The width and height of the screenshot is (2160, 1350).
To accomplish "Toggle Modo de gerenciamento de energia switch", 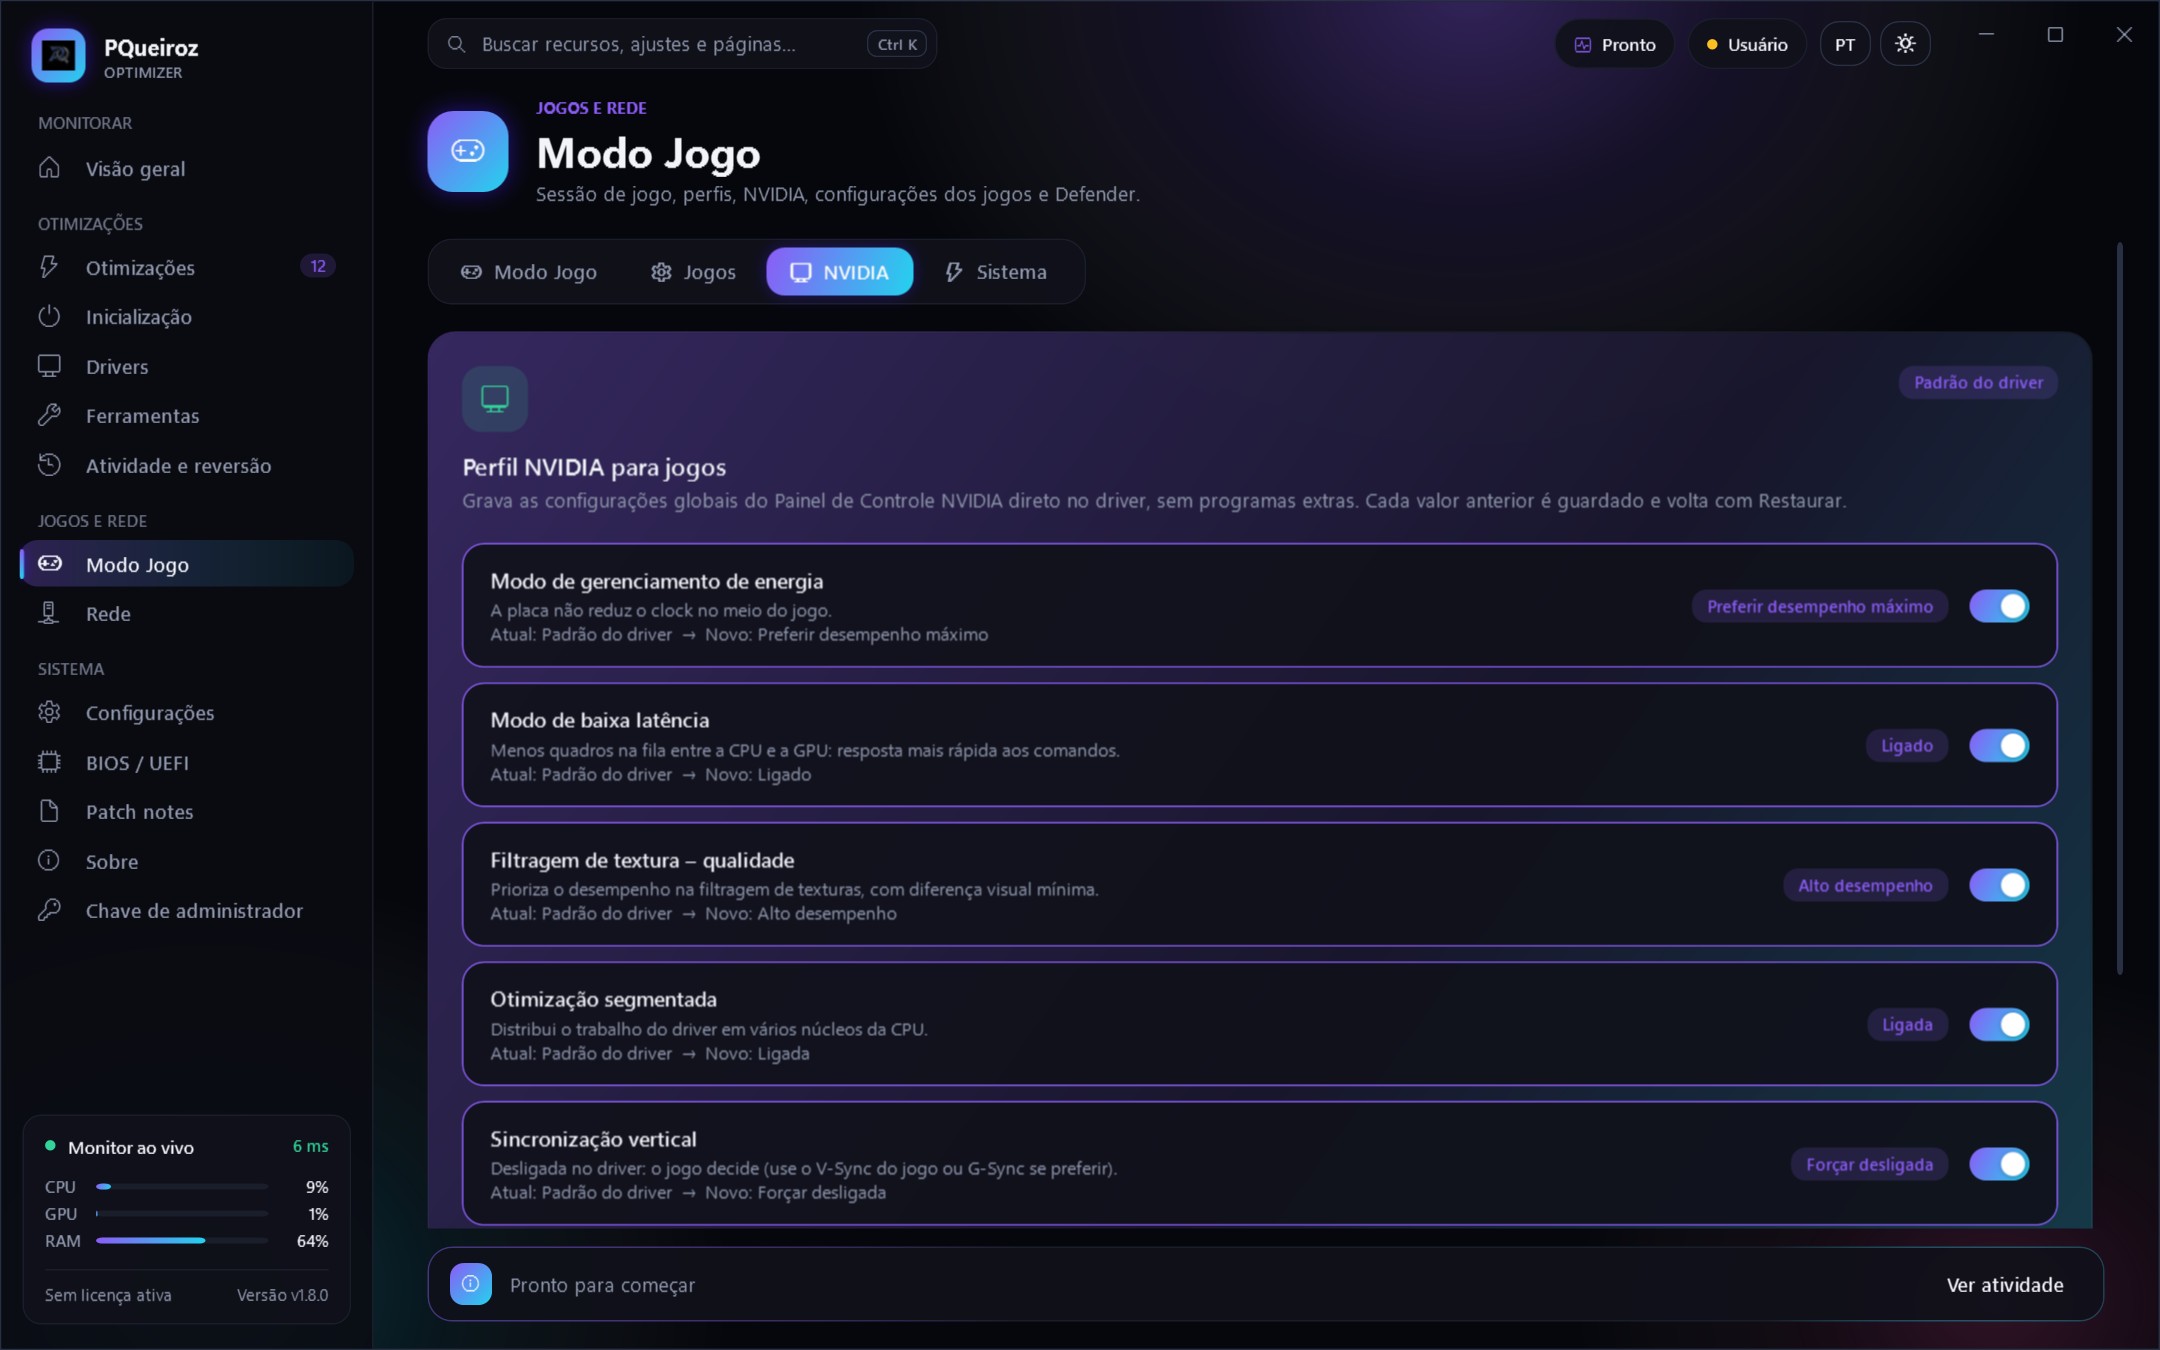I will point(1999,606).
